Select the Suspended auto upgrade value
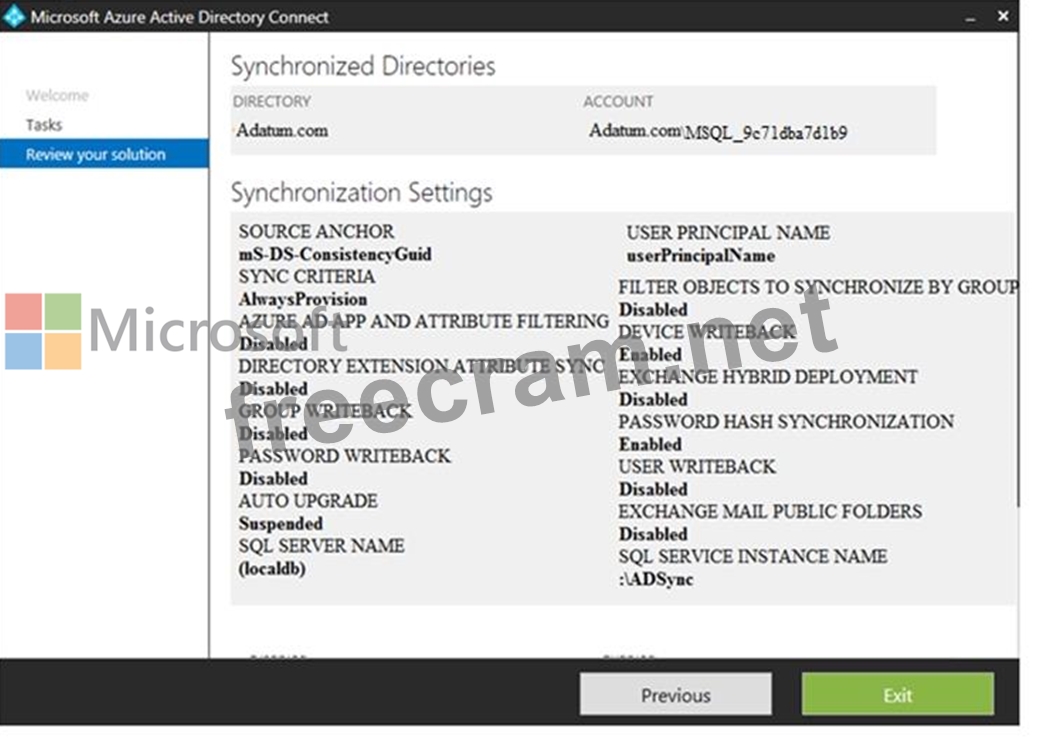 coord(281,523)
